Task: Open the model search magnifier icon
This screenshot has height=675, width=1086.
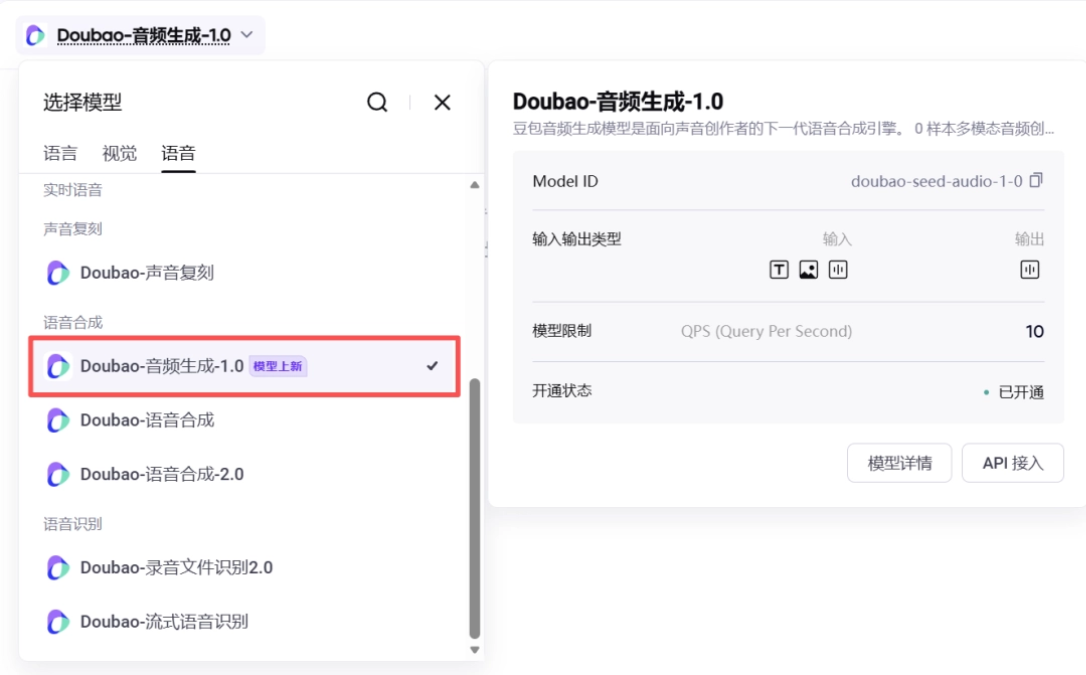Action: click(x=377, y=102)
